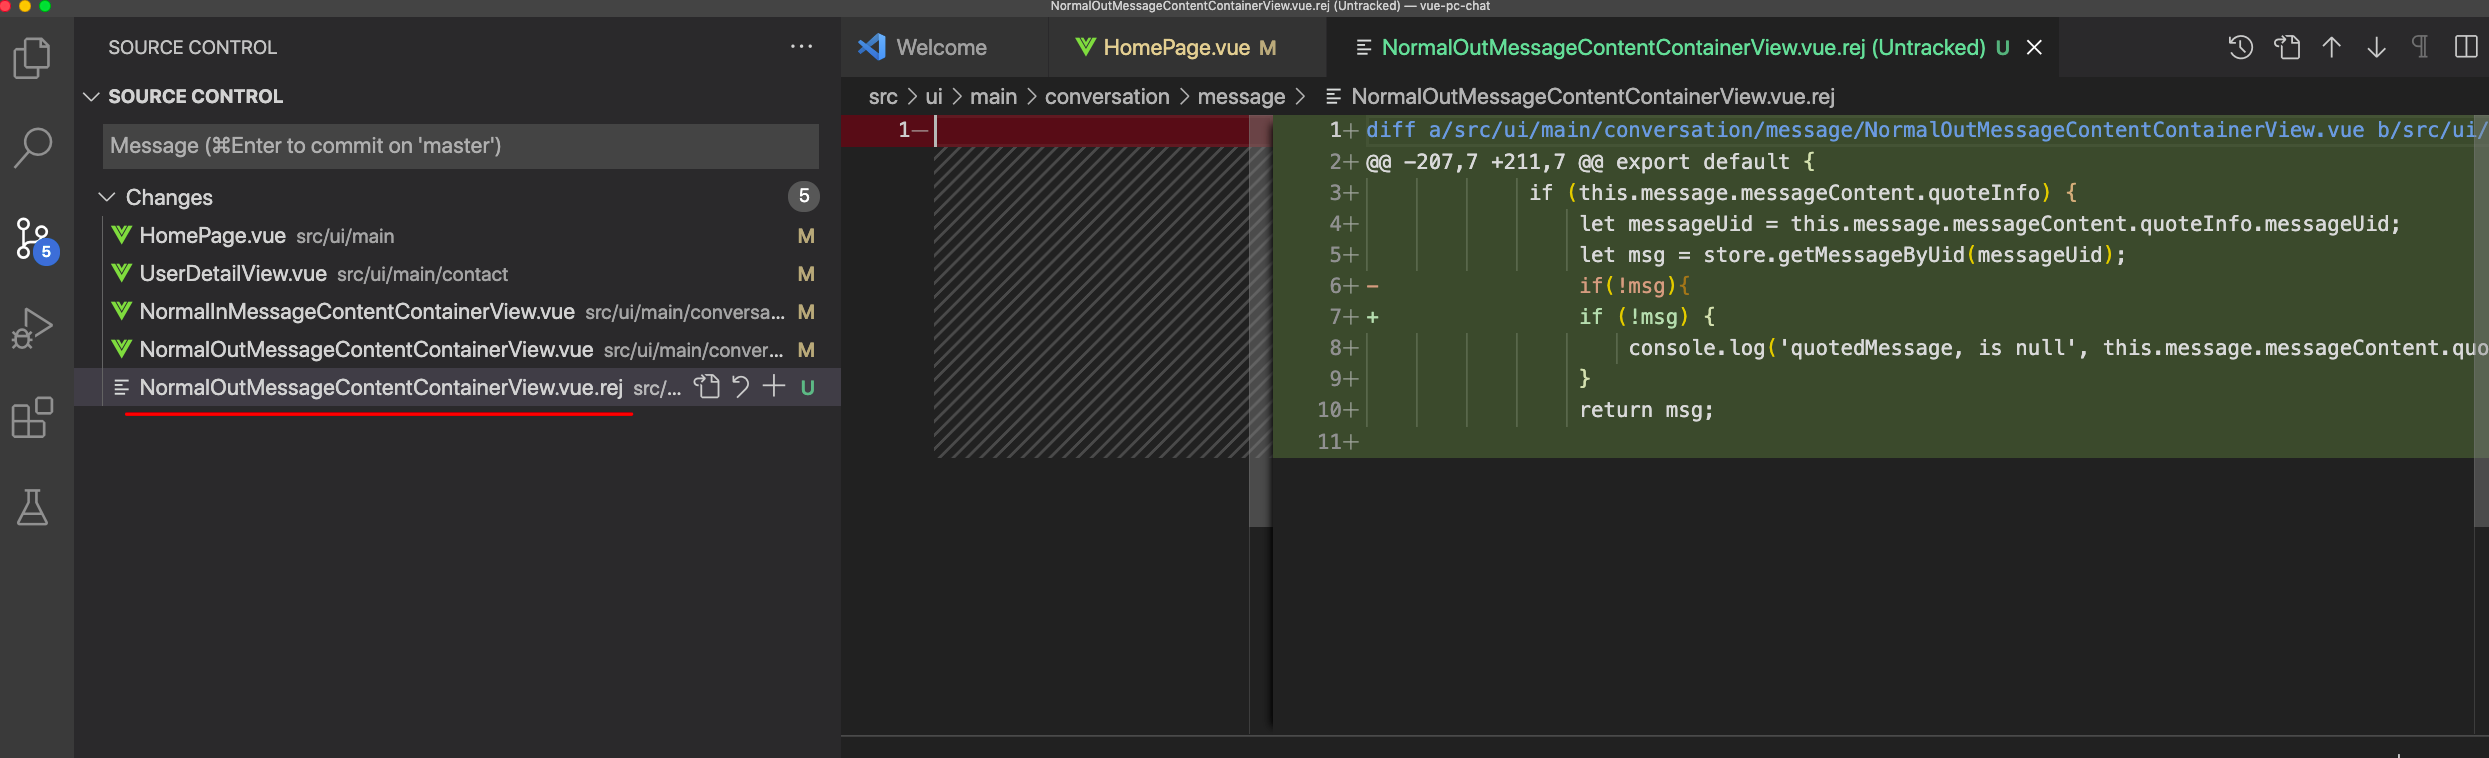Click breadcrumb segment 'ui'
This screenshot has height=758, width=2489.
pyautogui.click(x=934, y=97)
